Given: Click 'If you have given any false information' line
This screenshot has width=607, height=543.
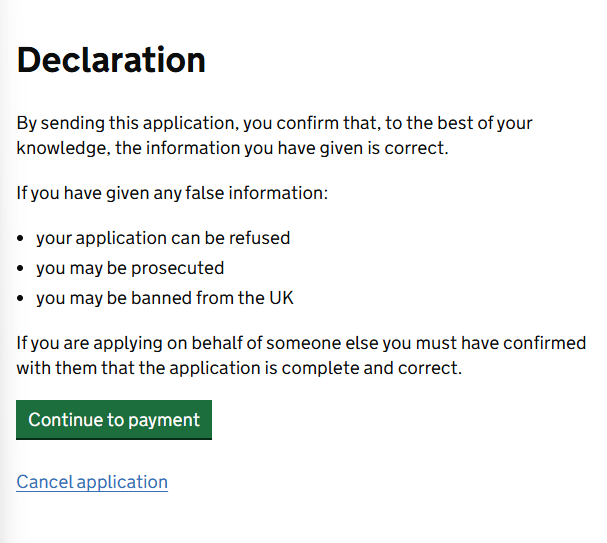Looking at the screenshot, I should 172,193.
